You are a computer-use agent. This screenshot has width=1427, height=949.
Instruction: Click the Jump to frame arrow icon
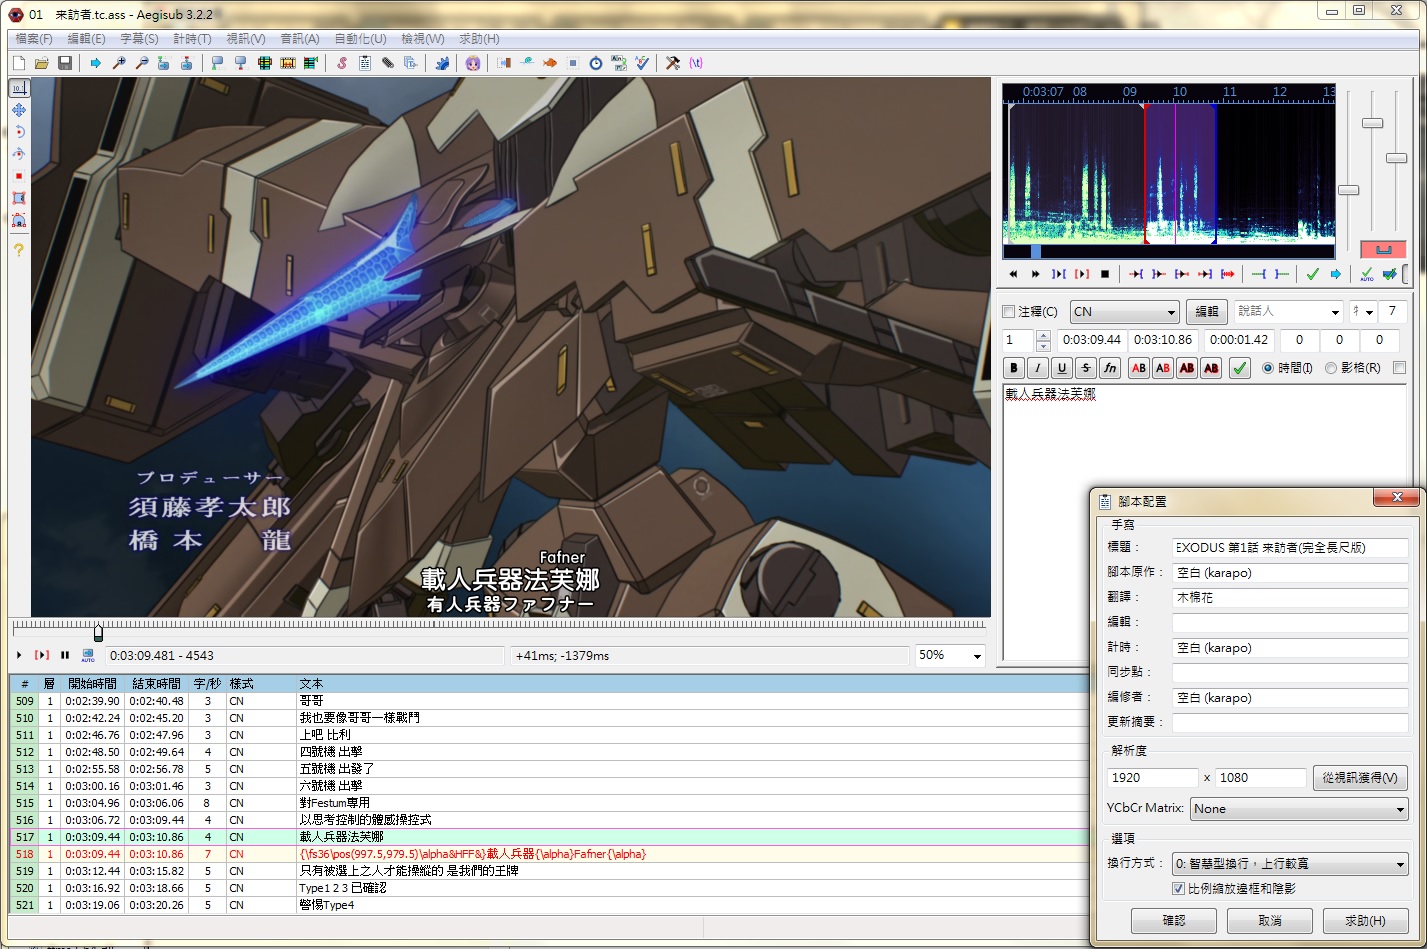[96, 63]
